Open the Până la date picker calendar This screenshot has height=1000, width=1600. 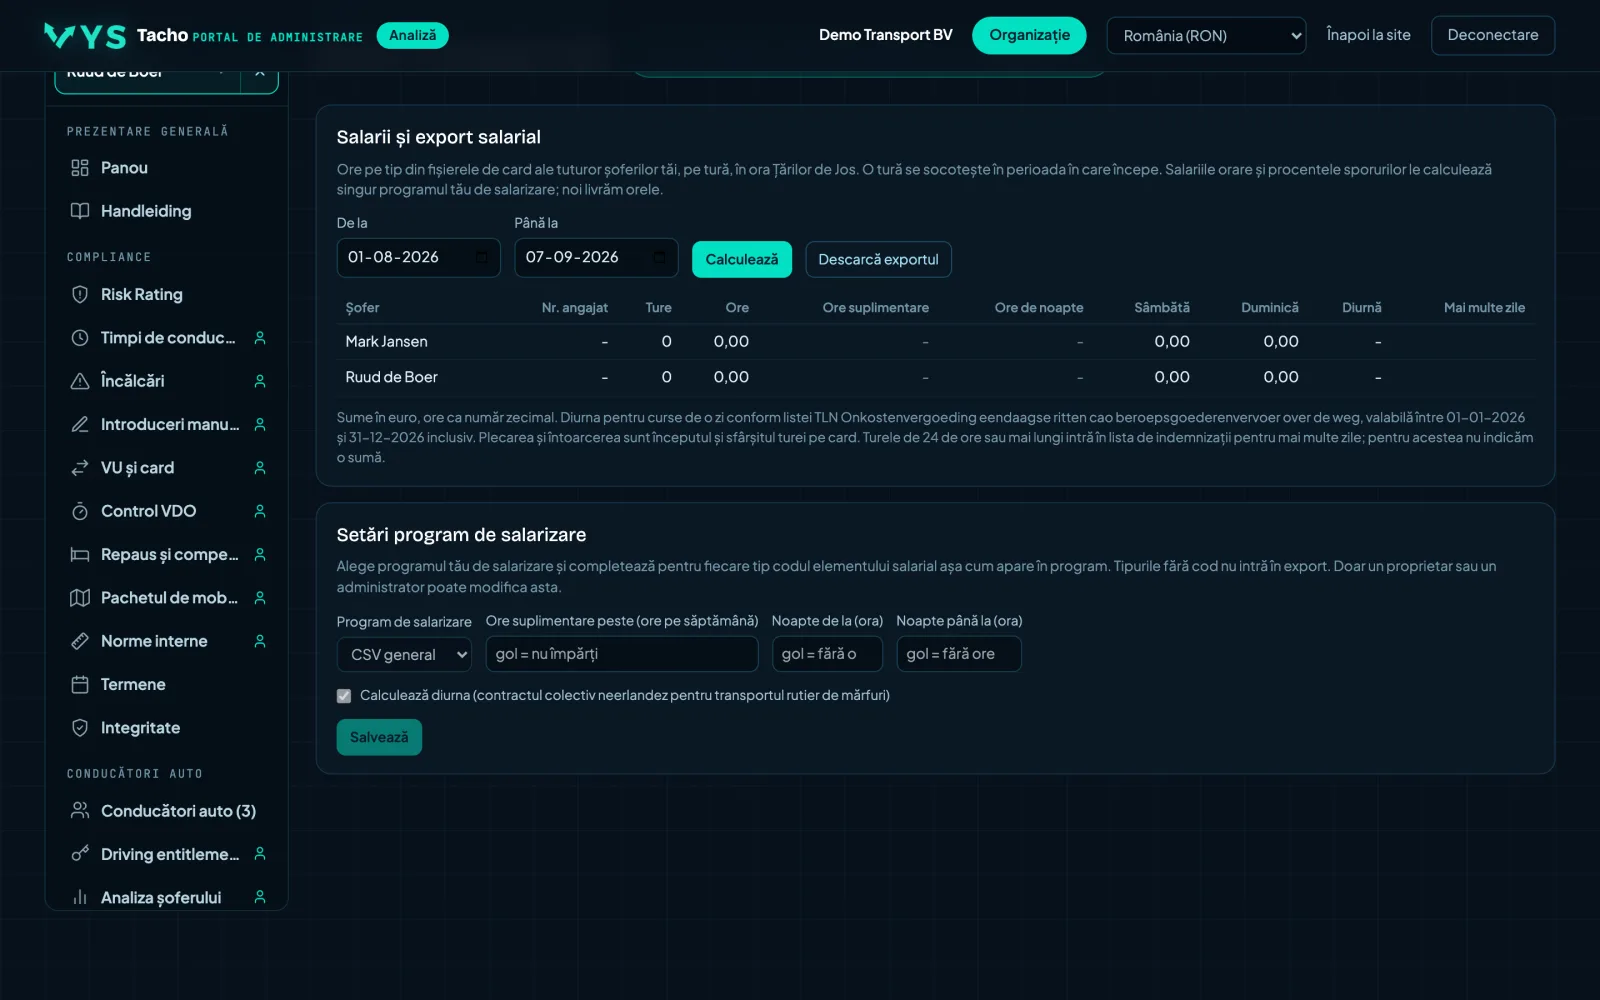tap(660, 258)
